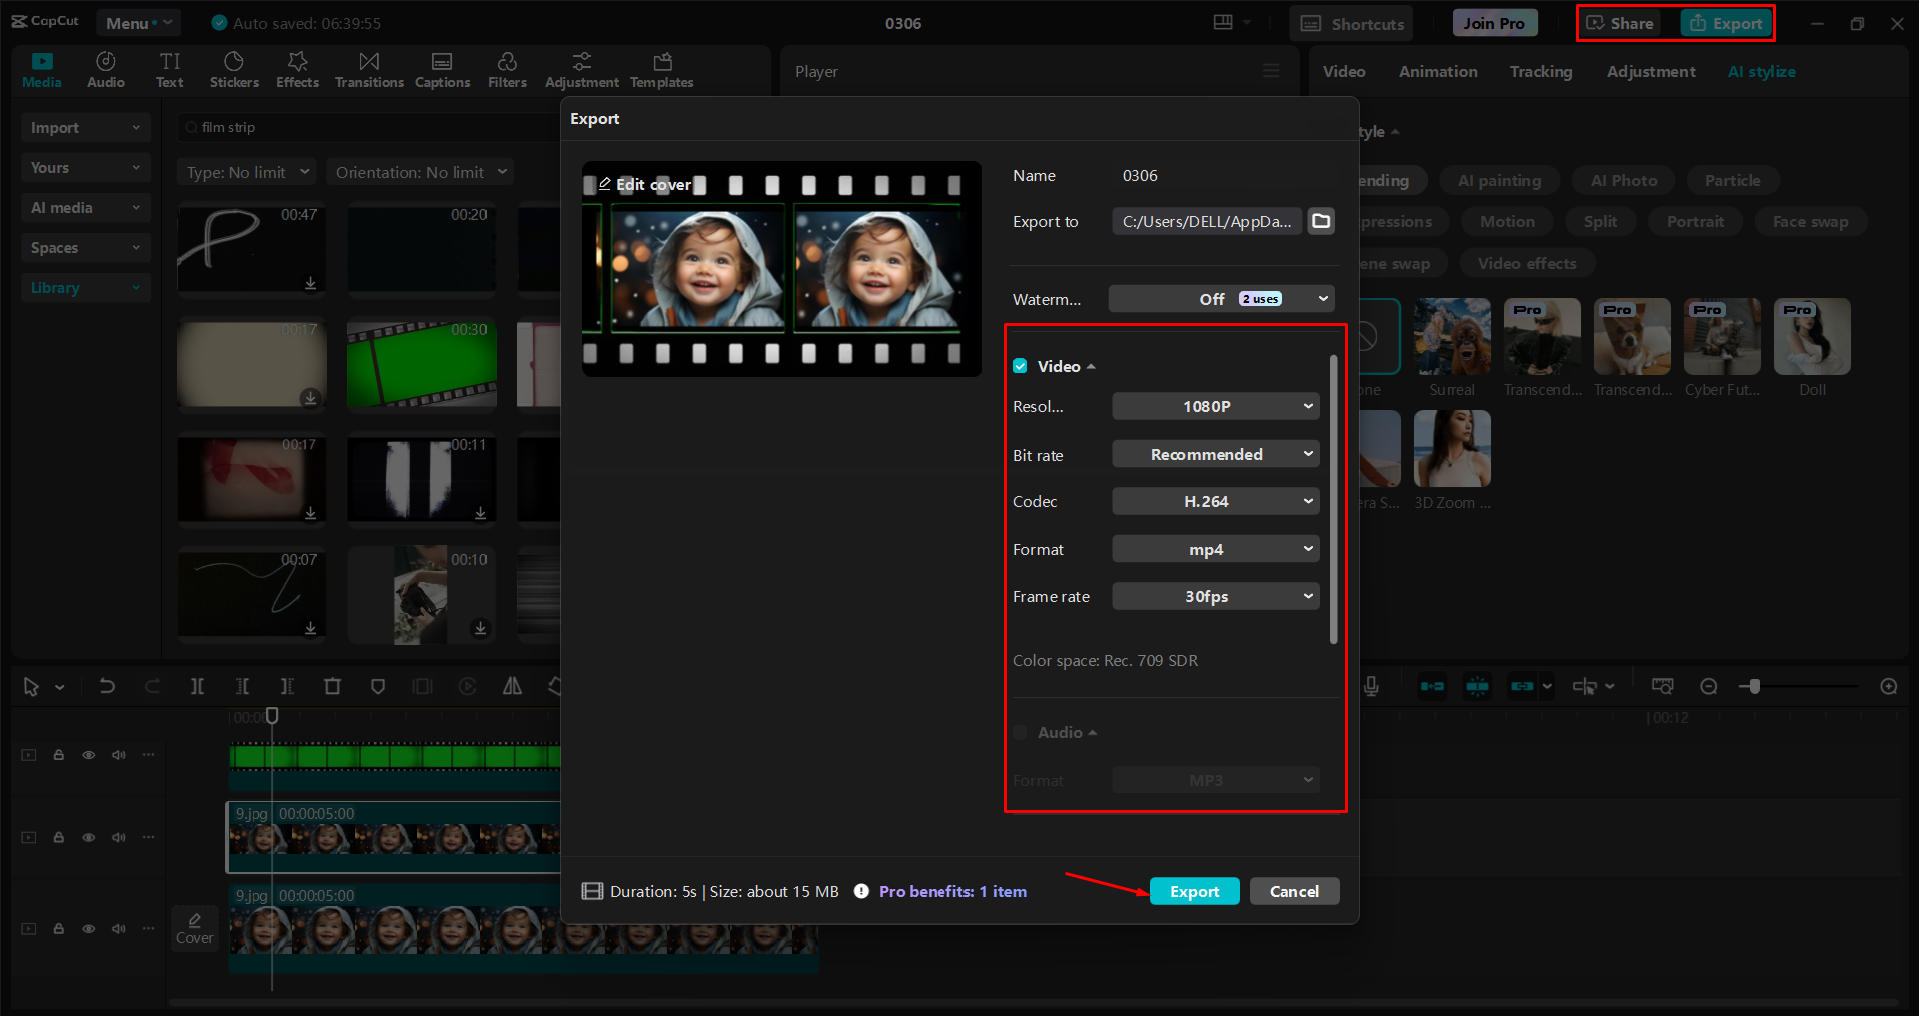Adjust the timeline zoom slider

(1755, 686)
